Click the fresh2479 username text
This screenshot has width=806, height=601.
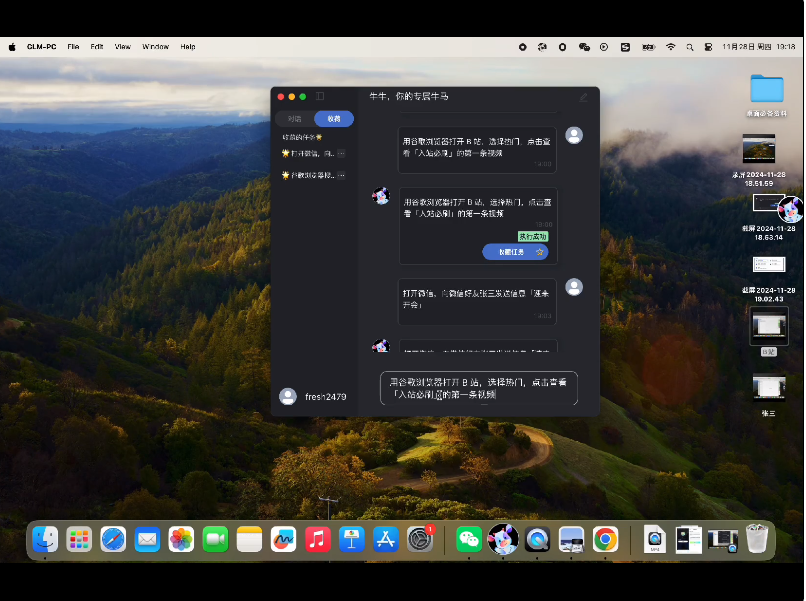coord(325,397)
